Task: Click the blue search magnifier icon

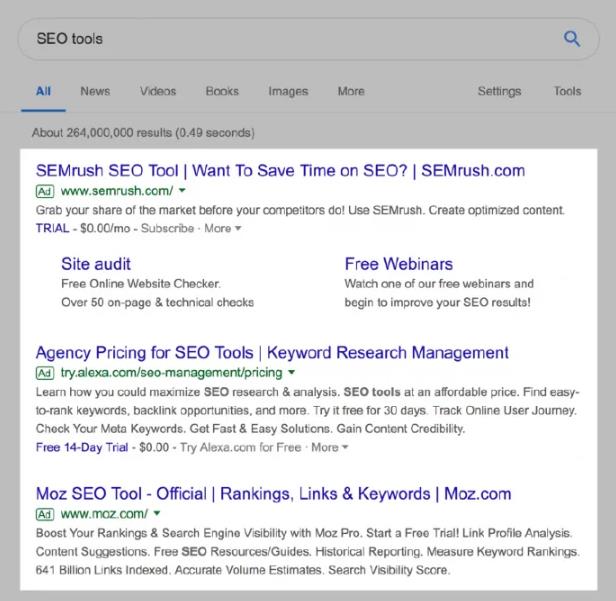Action: tap(572, 39)
